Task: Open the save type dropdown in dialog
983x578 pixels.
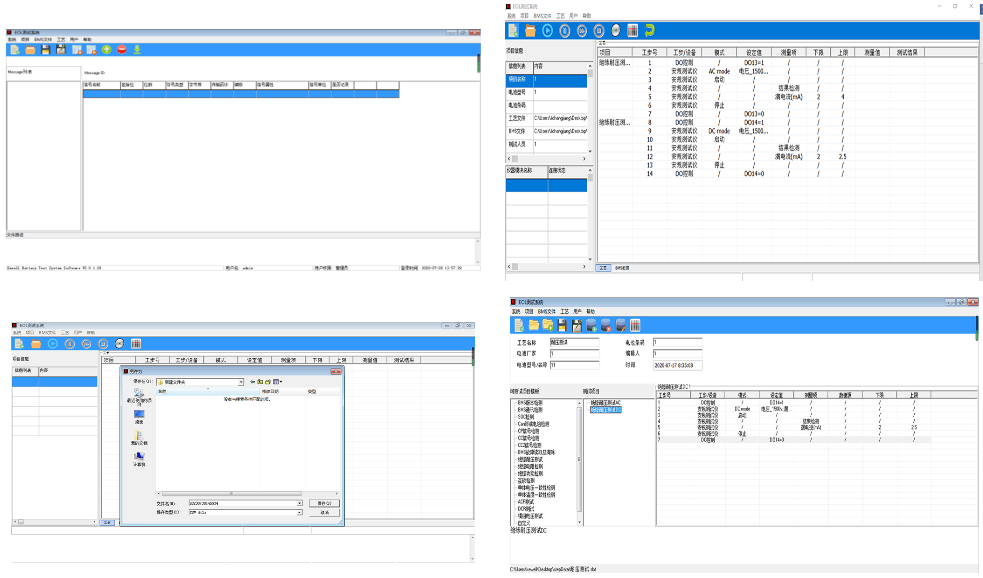Action: pos(300,512)
